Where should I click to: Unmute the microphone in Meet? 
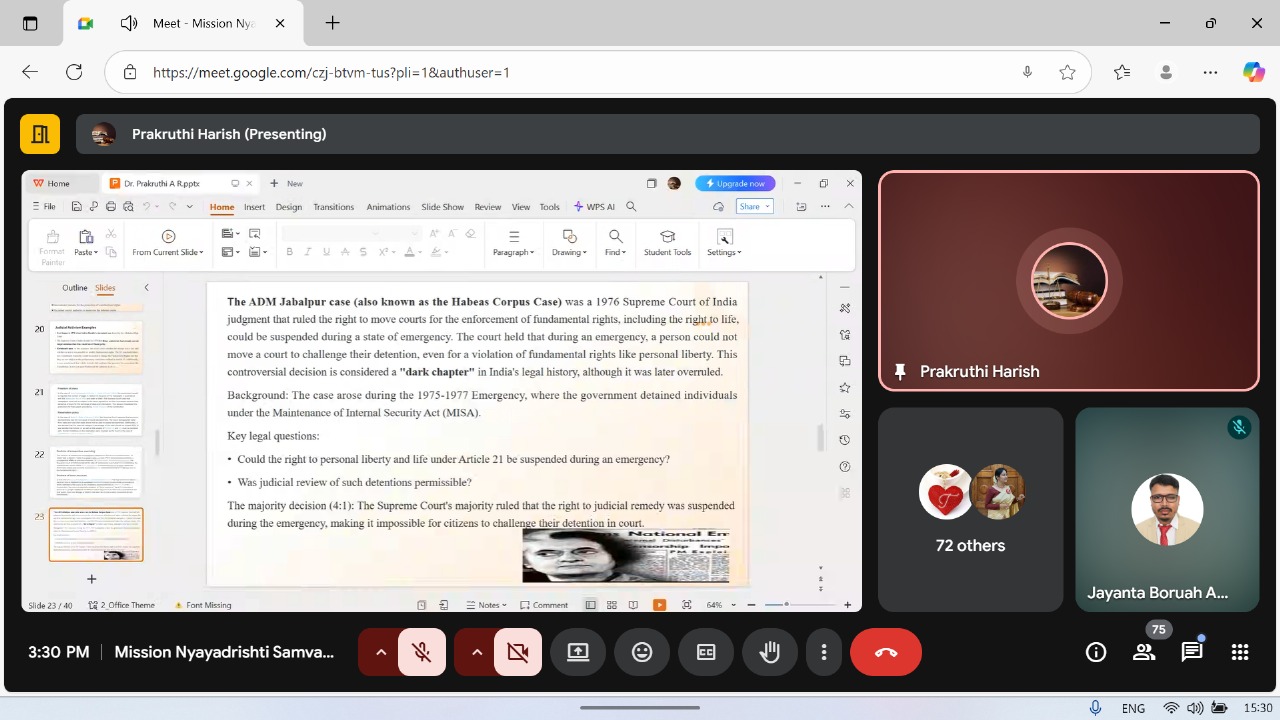(422, 652)
